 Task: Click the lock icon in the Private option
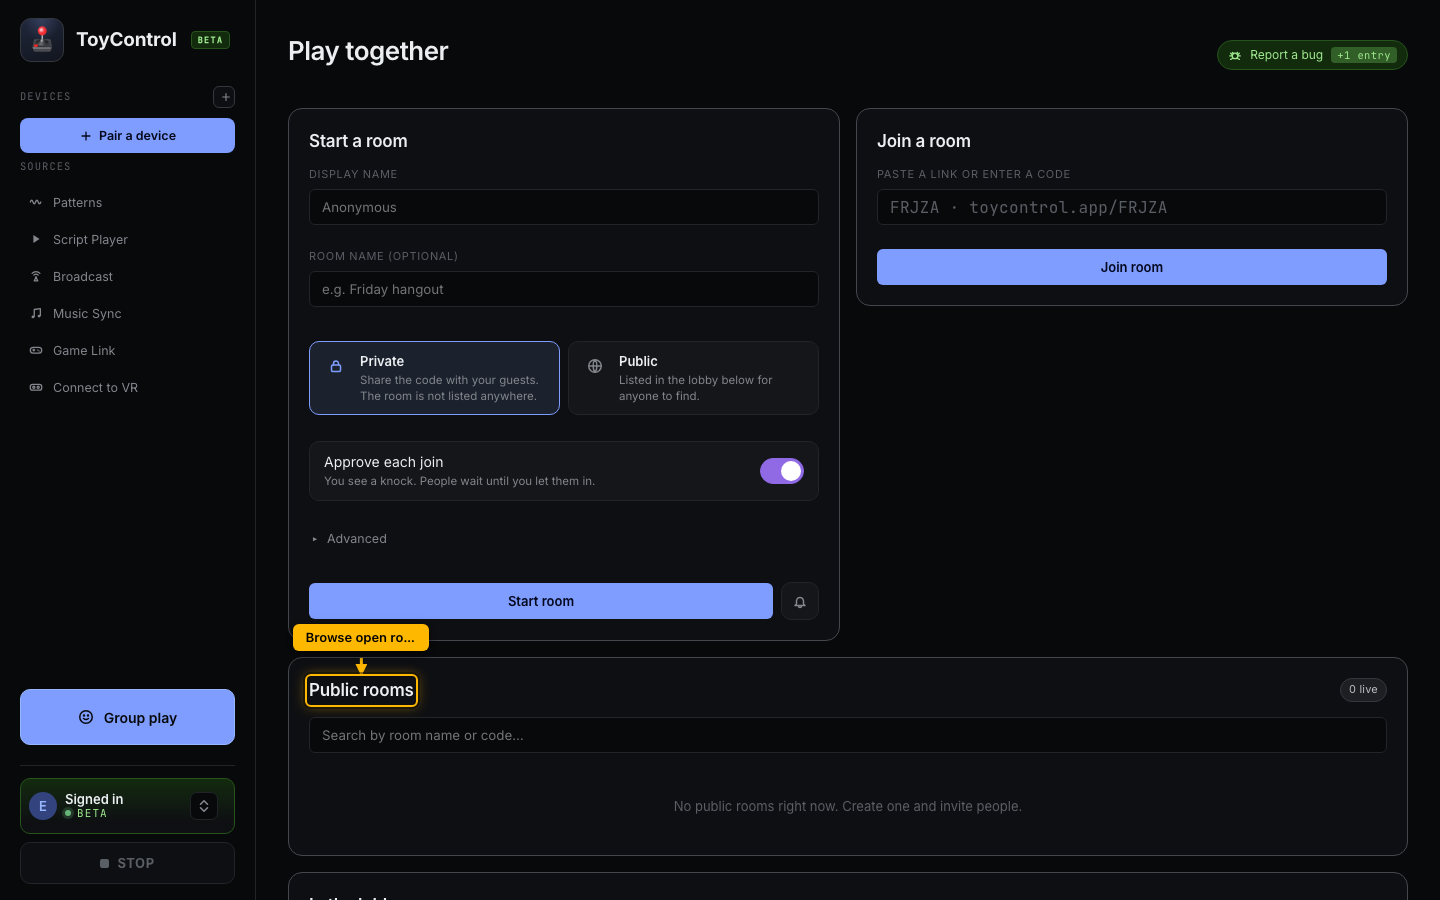(337, 366)
